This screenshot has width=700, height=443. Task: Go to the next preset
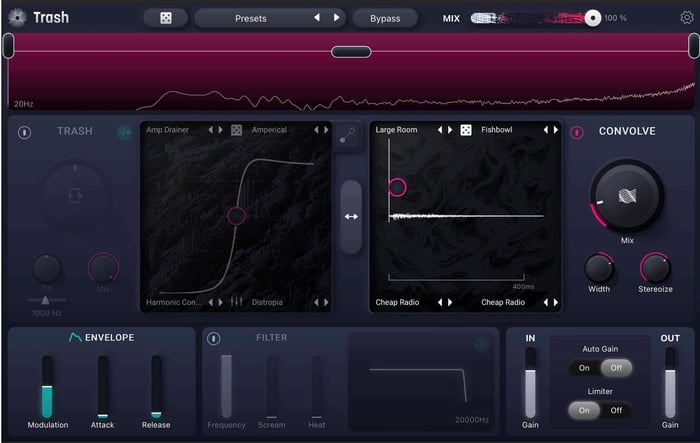click(x=337, y=18)
